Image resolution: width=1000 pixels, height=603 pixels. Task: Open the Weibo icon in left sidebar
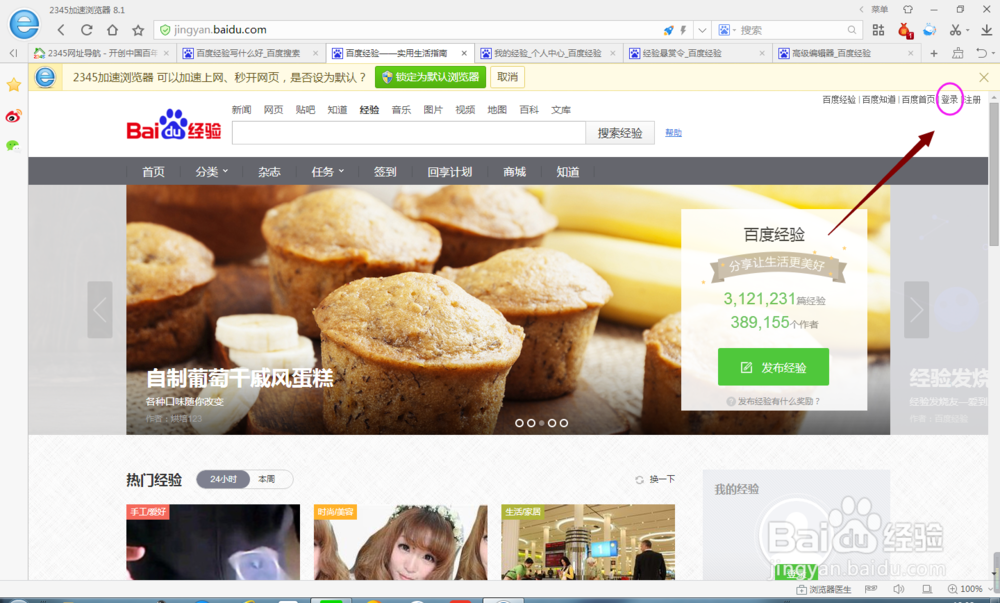[x=13, y=115]
